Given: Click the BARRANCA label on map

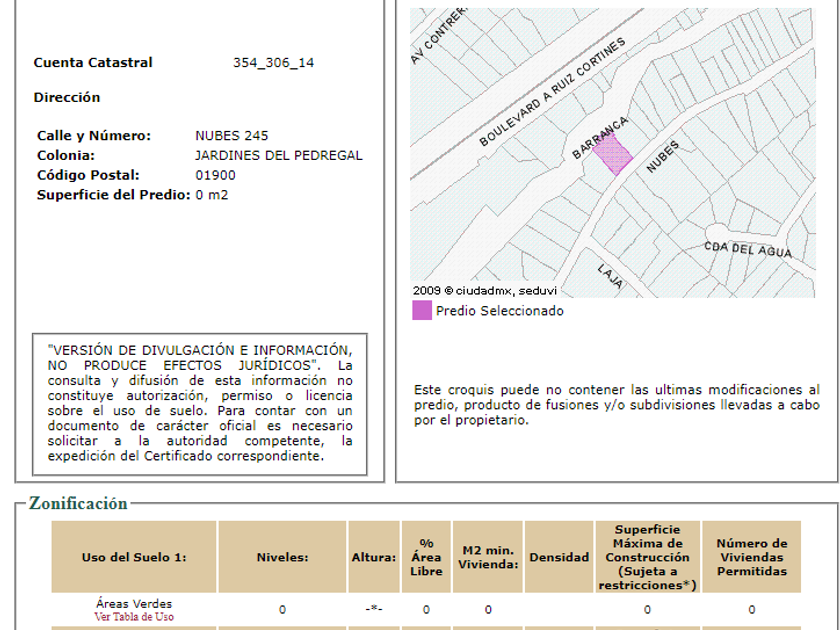Looking at the screenshot, I should pyautogui.click(x=600, y=138).
